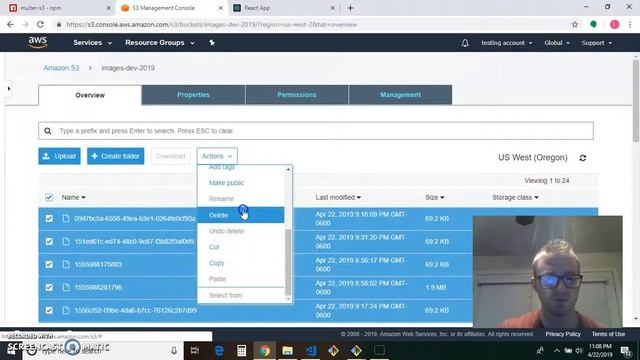Open new browser tab with plus

pyautogui.click(x=350, y=8)
